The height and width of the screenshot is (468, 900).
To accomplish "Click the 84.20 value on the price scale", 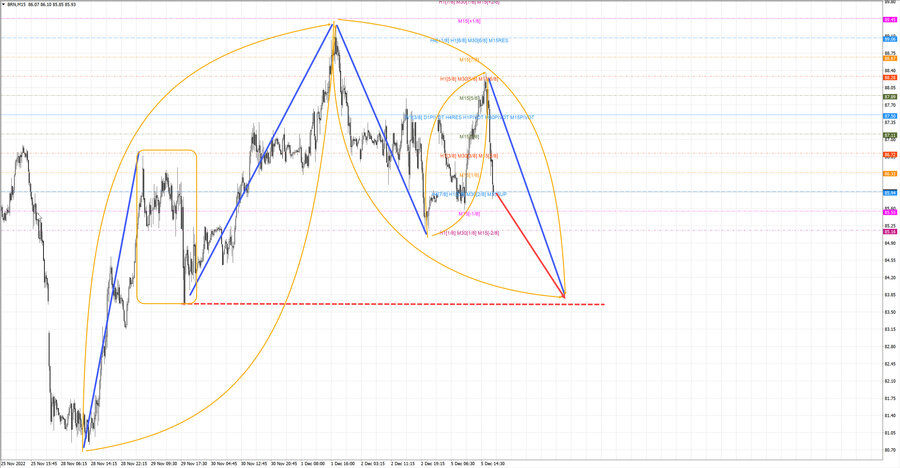I will pyautogui.click(x=890, y=277).
